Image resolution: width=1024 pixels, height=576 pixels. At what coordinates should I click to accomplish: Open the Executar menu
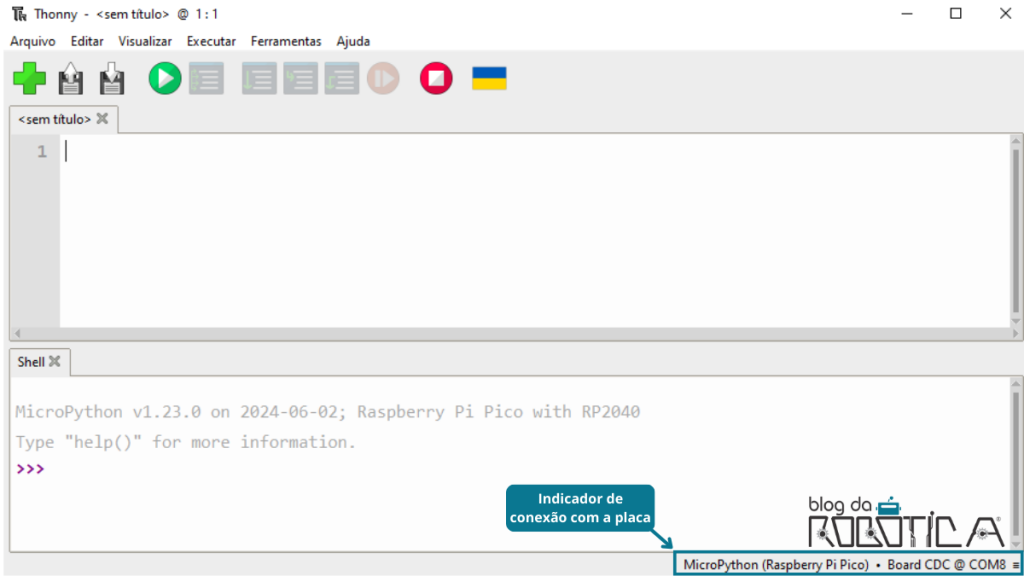[211, 41]
